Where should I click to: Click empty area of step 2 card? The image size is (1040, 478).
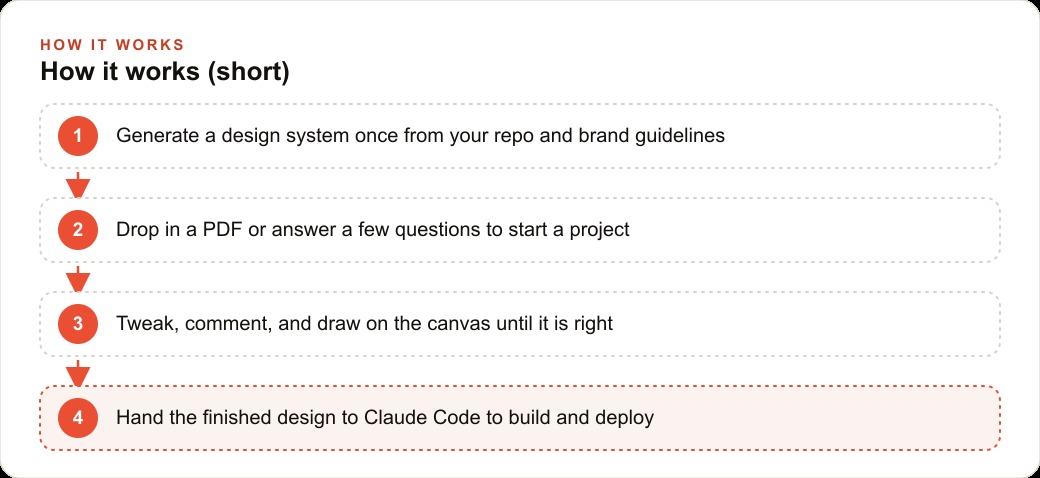[x=816, y=230]
